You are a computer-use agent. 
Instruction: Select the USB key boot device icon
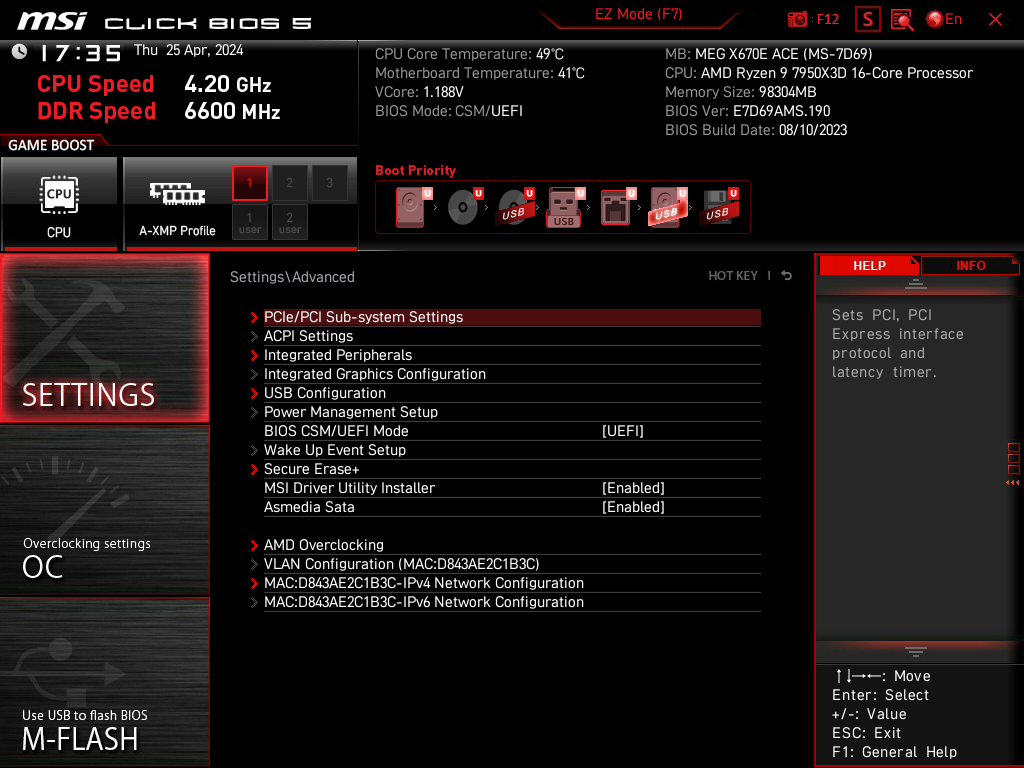pyautogui.click(x=566, y=207)
